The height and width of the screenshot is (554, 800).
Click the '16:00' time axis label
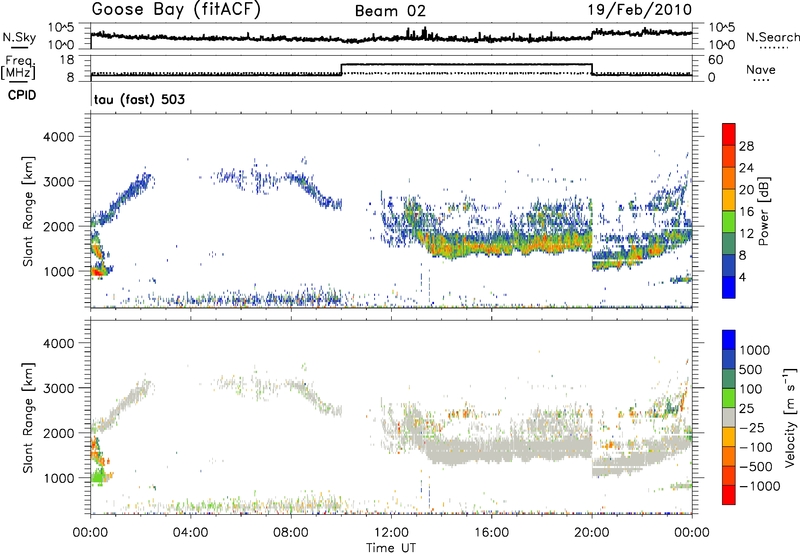pos(491,533)
